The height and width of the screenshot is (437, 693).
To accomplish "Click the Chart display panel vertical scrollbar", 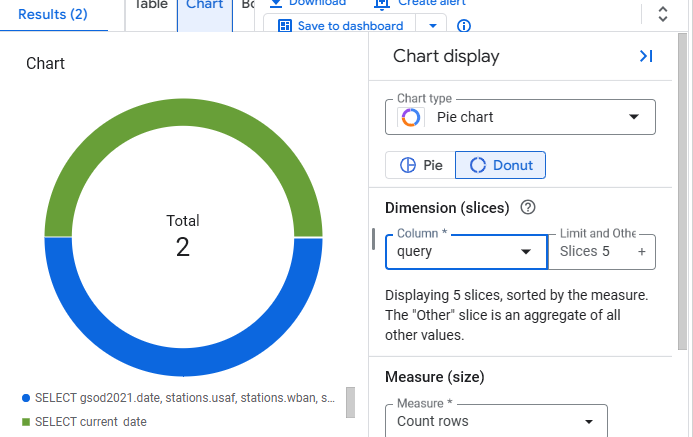I will pos(682,192).
